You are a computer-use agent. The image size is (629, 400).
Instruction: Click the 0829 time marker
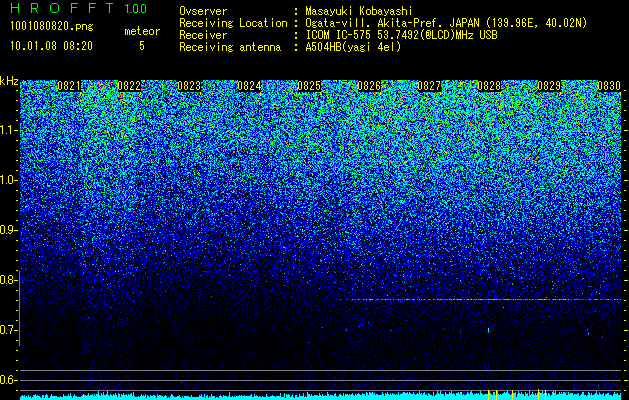[x=549, y=86]
